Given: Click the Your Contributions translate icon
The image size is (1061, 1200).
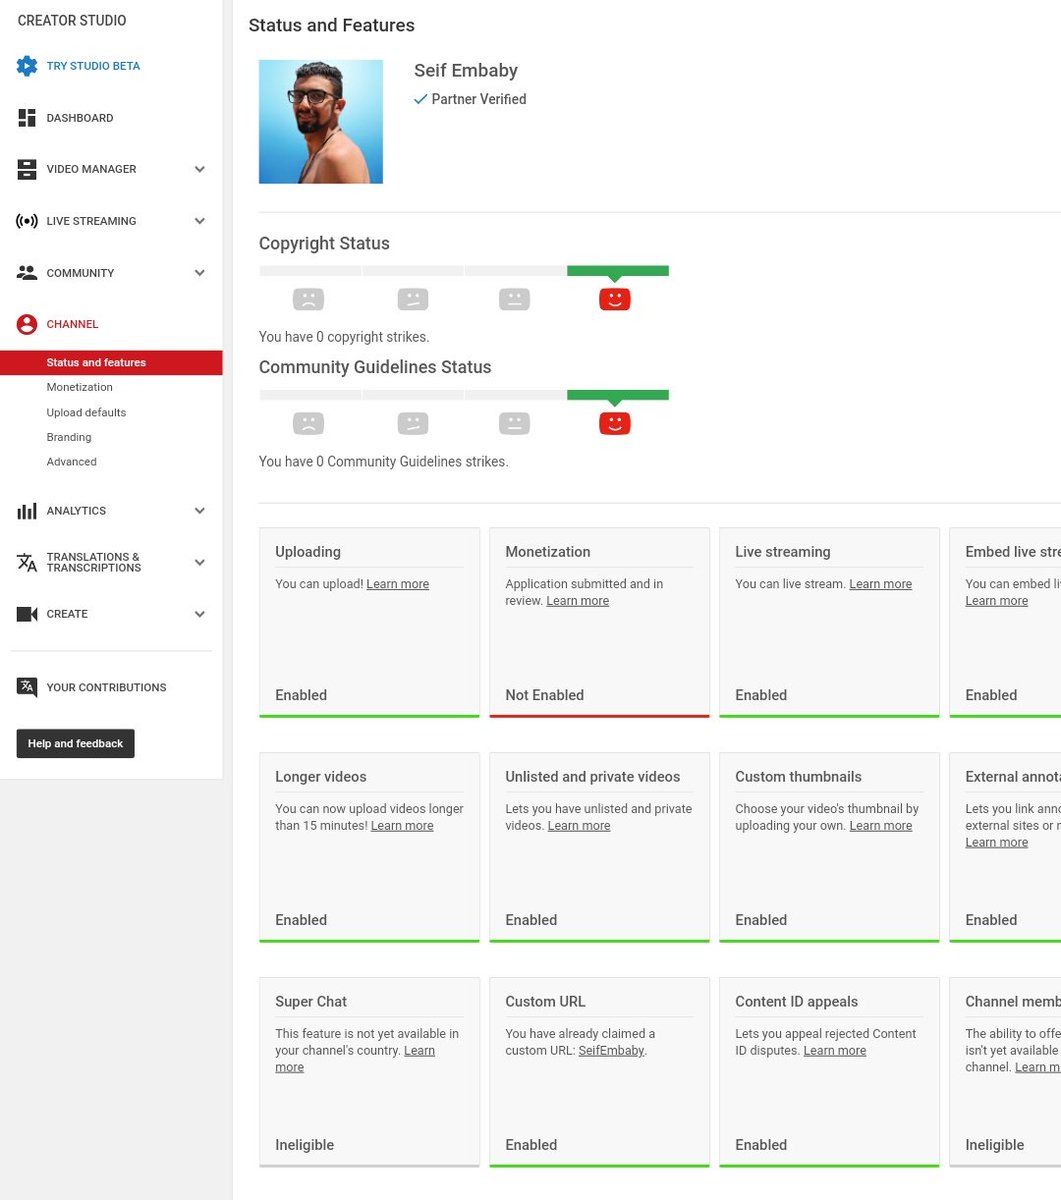Looking at the screenshot, I should pyautogui.click(x=27, y=687).
